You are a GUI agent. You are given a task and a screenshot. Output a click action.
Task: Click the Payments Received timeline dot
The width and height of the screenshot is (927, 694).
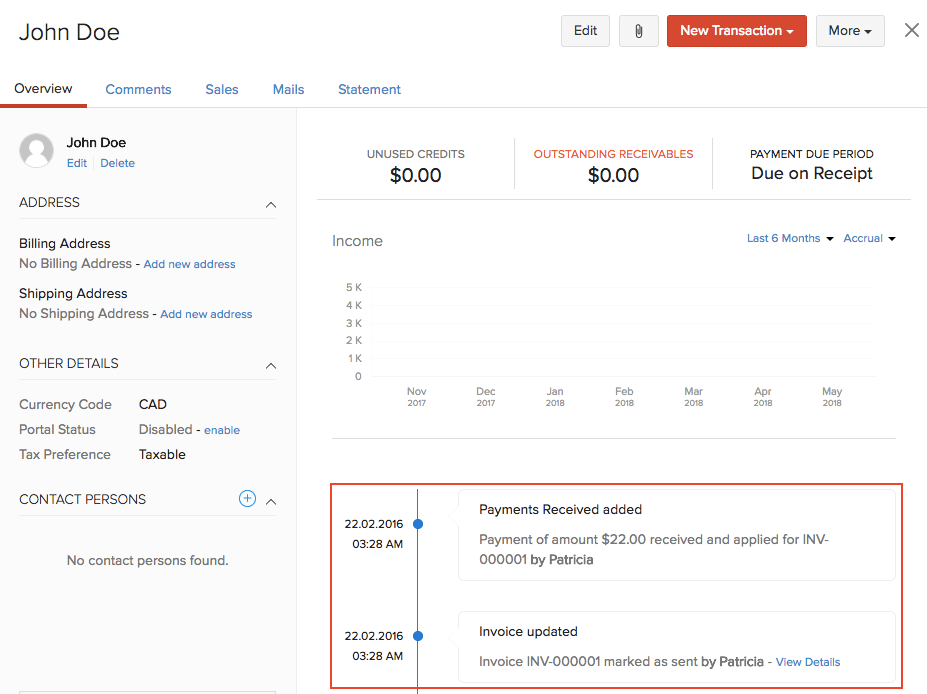(418, 524)
